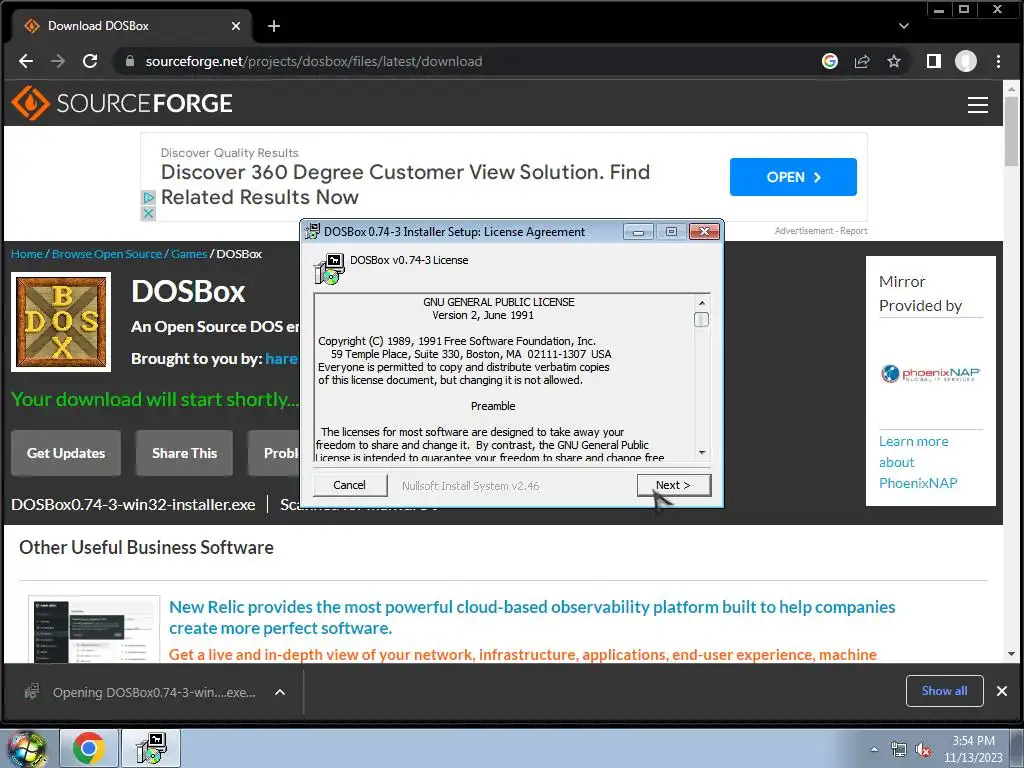
Task: Close the Download DOSBox tab
Action: [236, 26]
